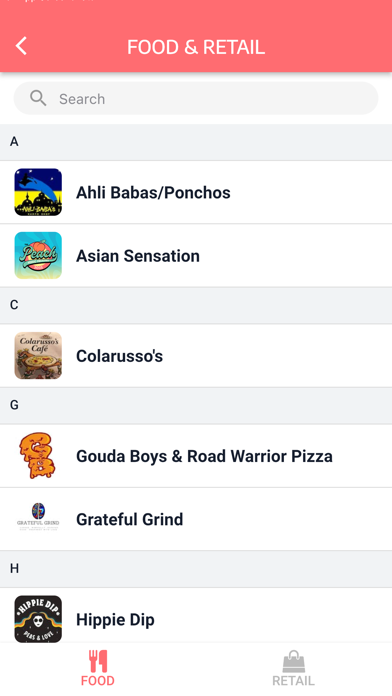Tap the Gouda Boys melting cheese logo
This screenshot has width=392, height=696.
[x=38, y=456]
